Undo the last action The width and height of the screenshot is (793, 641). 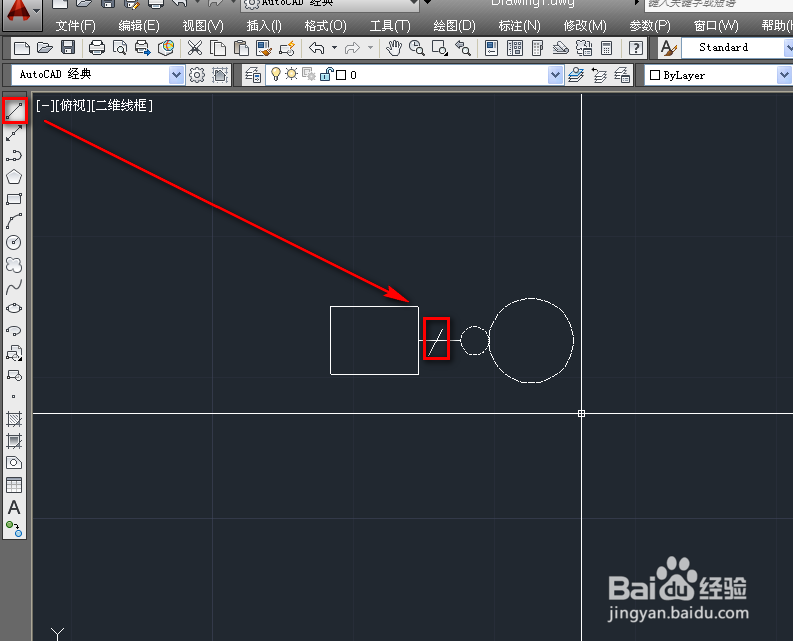pyautogui.click(x=317, y=49)
